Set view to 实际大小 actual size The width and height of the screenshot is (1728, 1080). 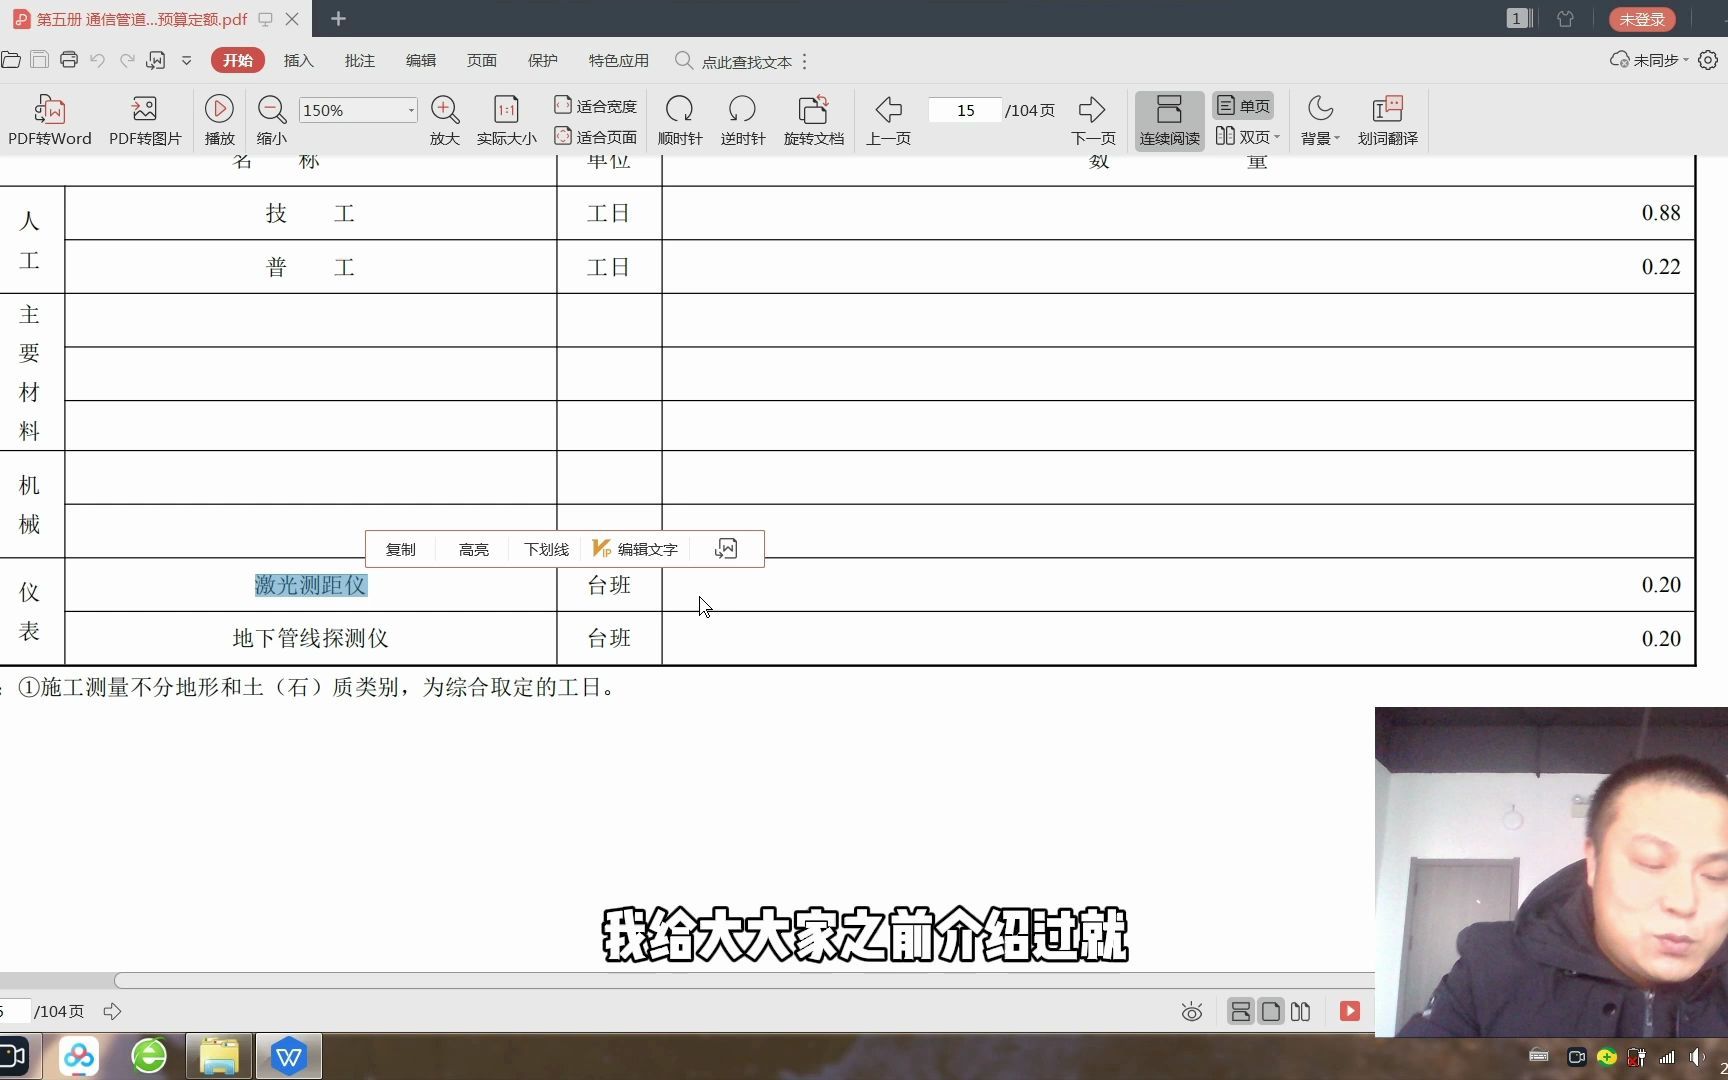tap(506, 120)
